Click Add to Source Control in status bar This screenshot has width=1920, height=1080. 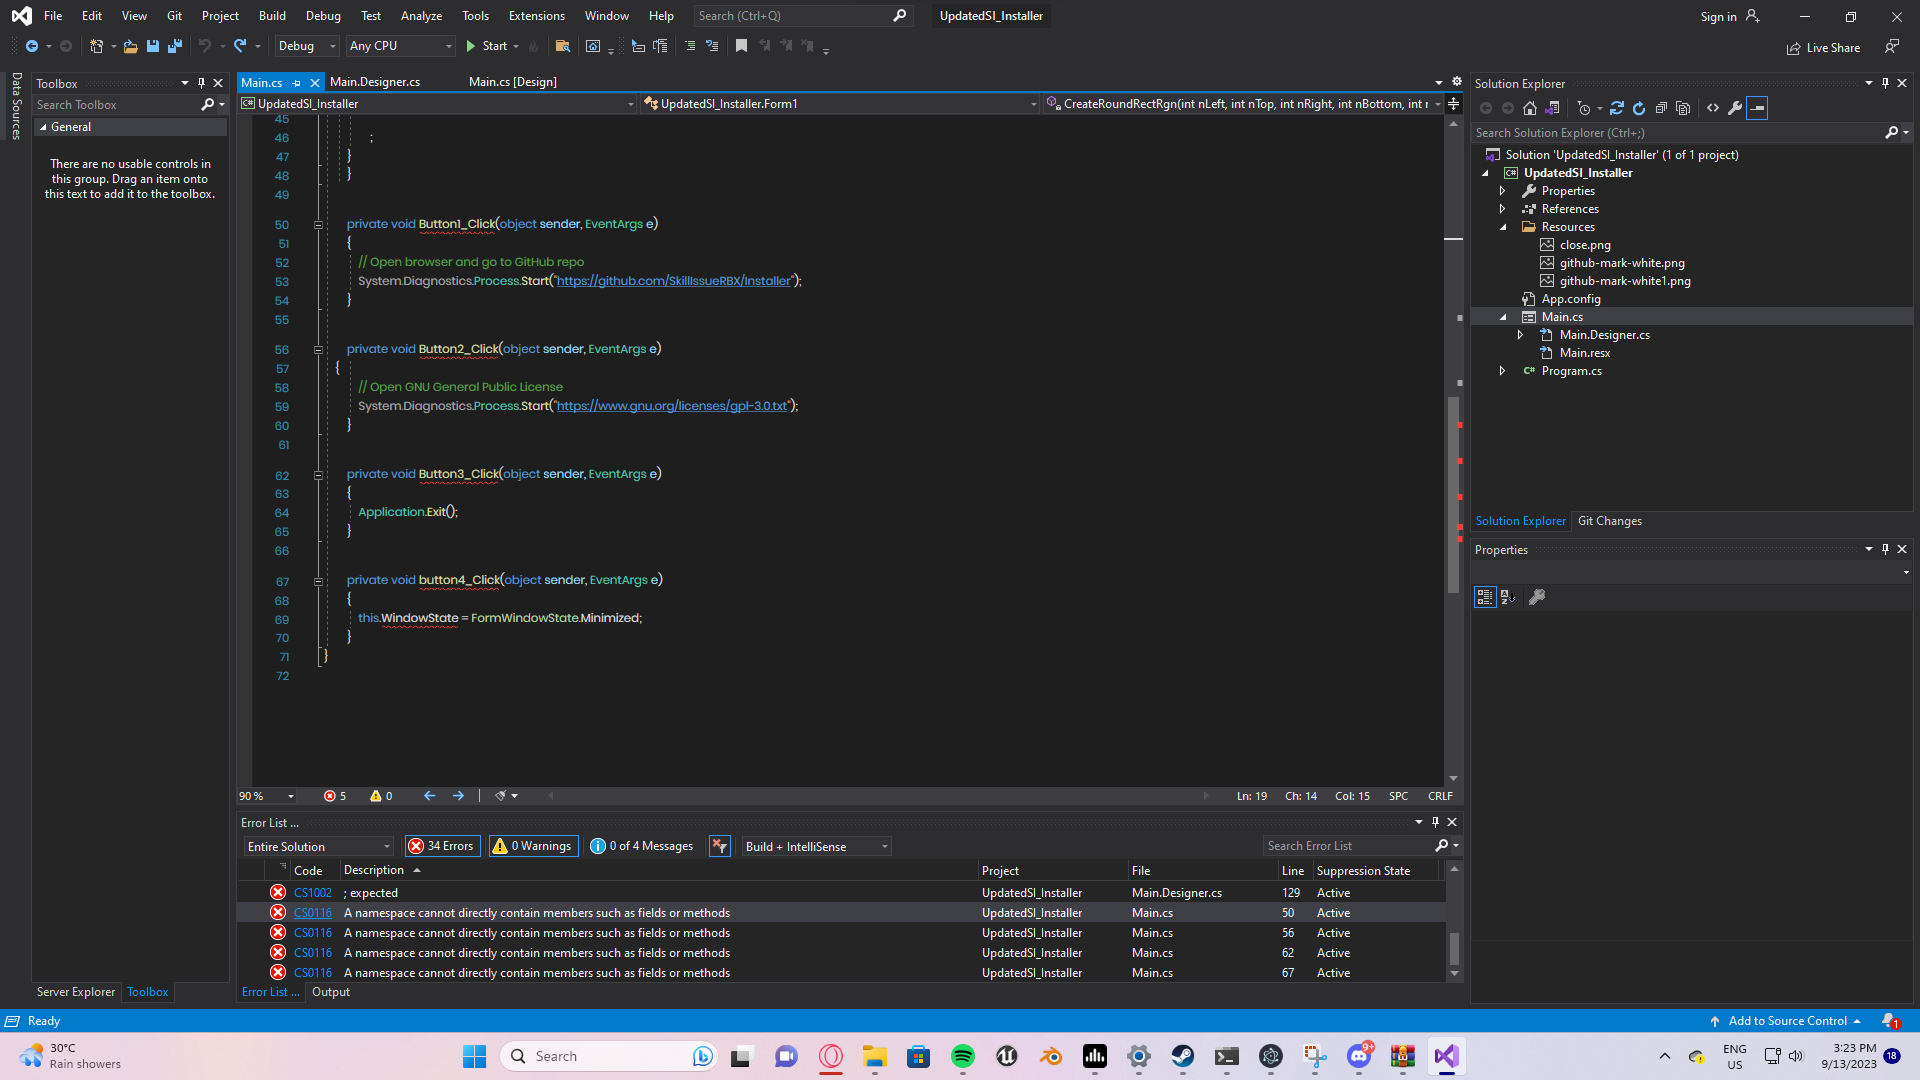(x=1786, y=1021)
